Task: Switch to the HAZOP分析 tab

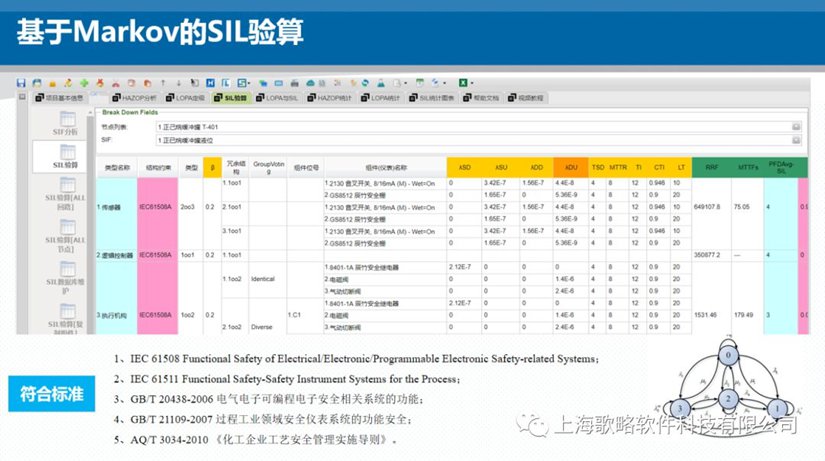Action: (x=134, y=98)
